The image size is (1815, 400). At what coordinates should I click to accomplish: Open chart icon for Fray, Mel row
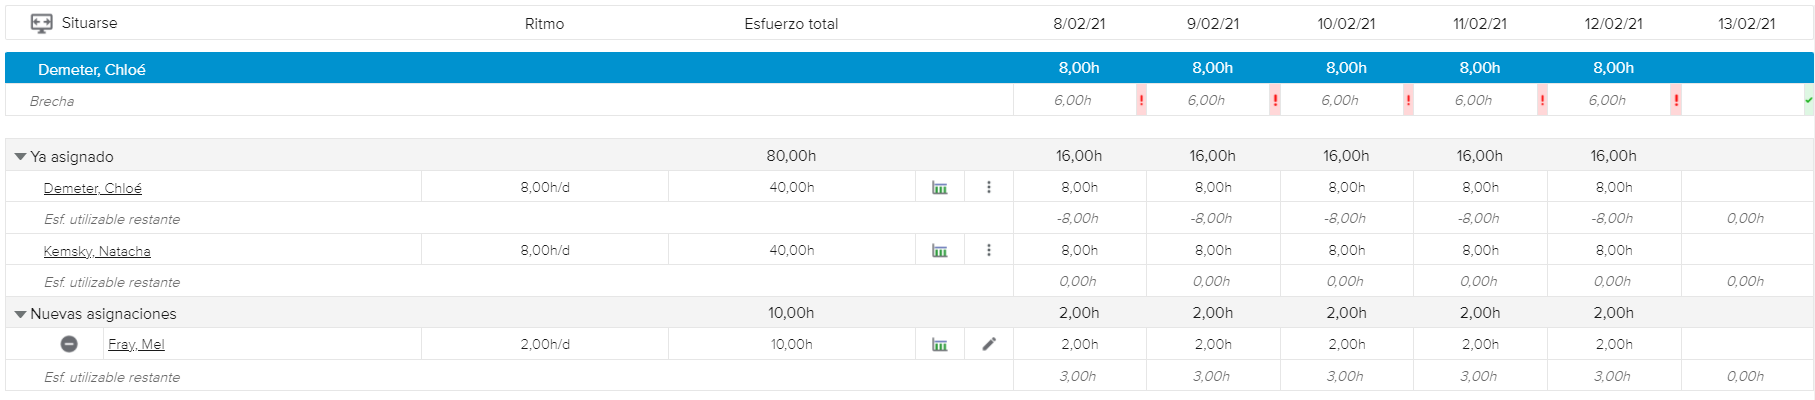(940, 345)
